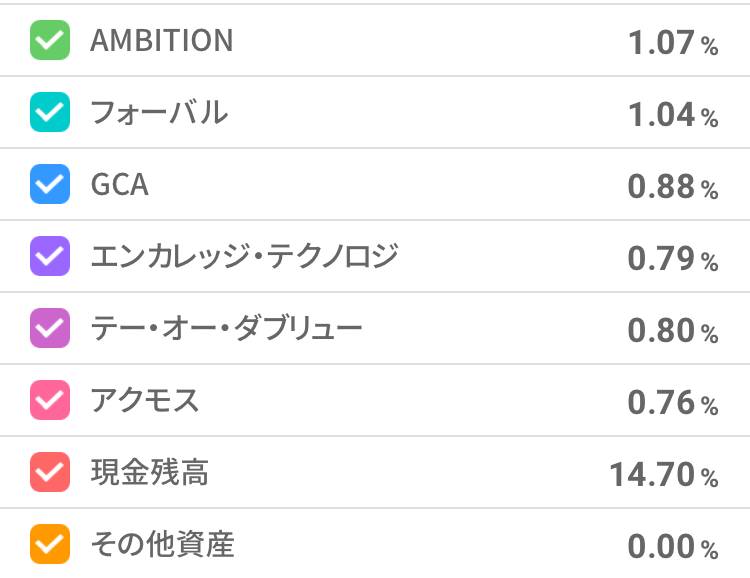Uncheck the orange その他資産 checkbox
750x578 pixels.
pyautogui.click(x=50, y=545)
